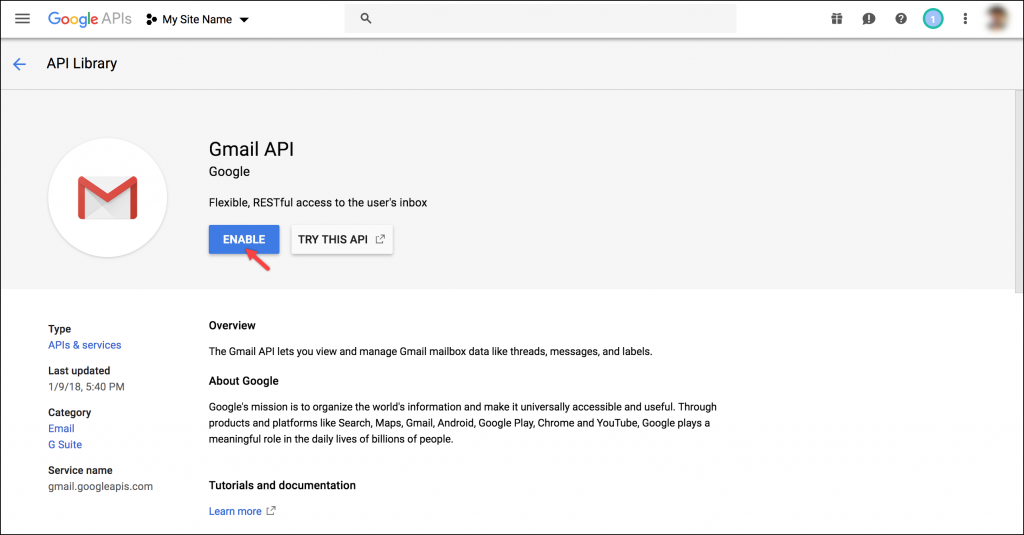
Task: Open the send feedback icon
Action: (869, 19)
